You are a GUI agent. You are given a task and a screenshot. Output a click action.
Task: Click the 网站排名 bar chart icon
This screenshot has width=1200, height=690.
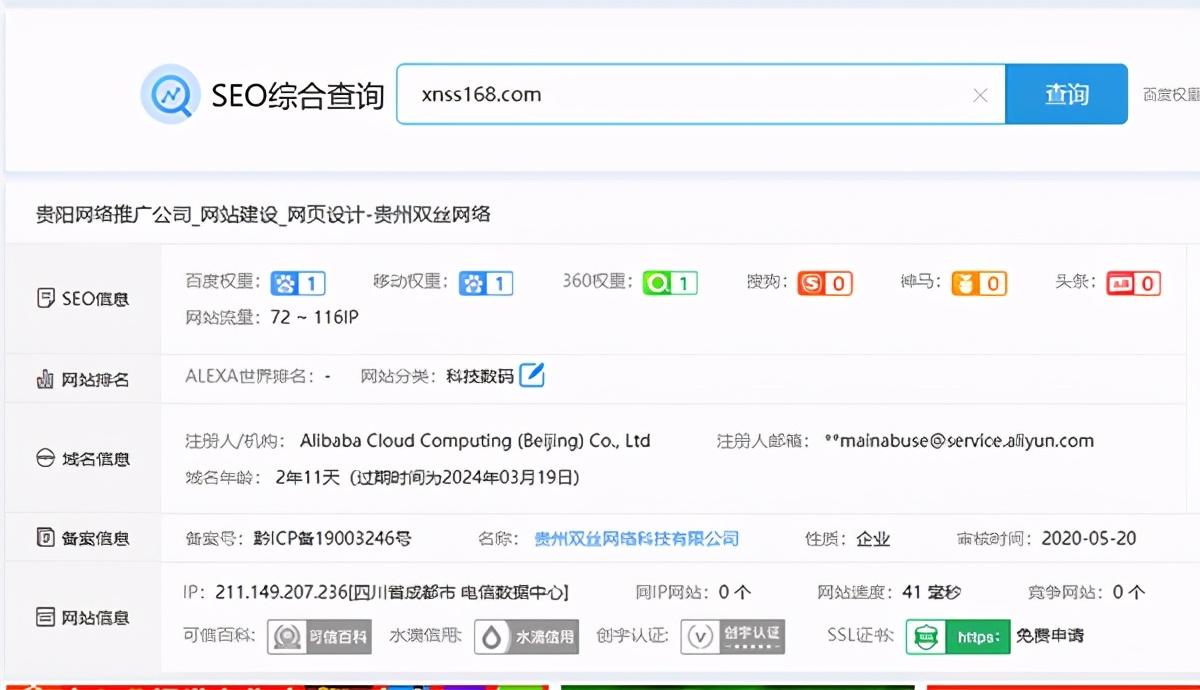(45, 379)
